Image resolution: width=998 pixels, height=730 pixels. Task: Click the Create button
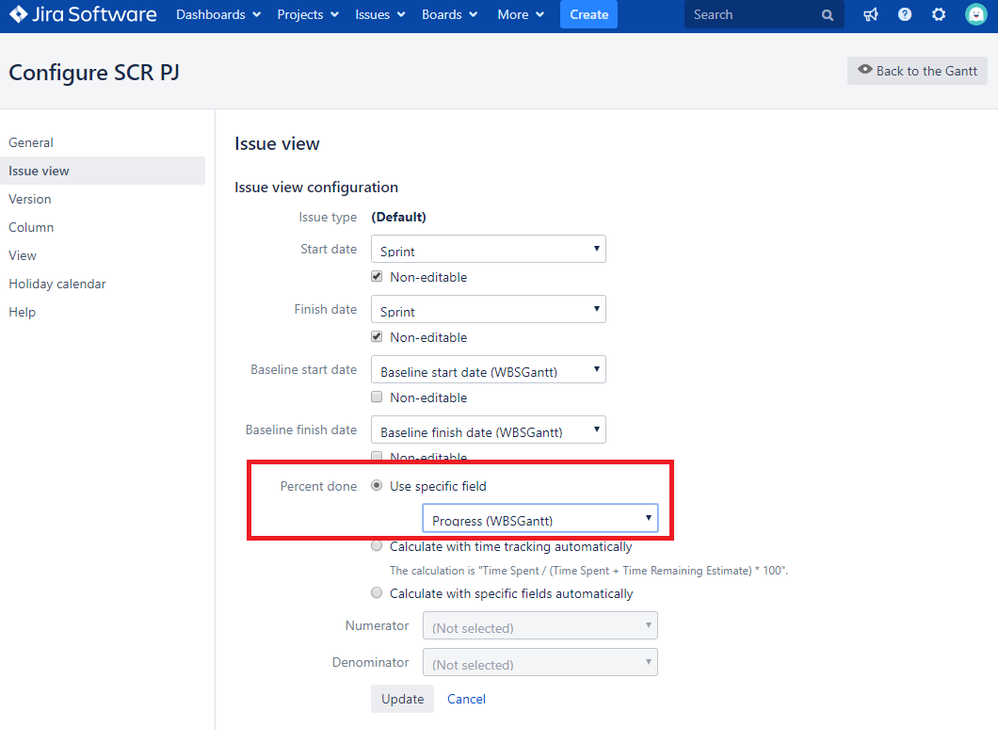click(x=589, y=14)
